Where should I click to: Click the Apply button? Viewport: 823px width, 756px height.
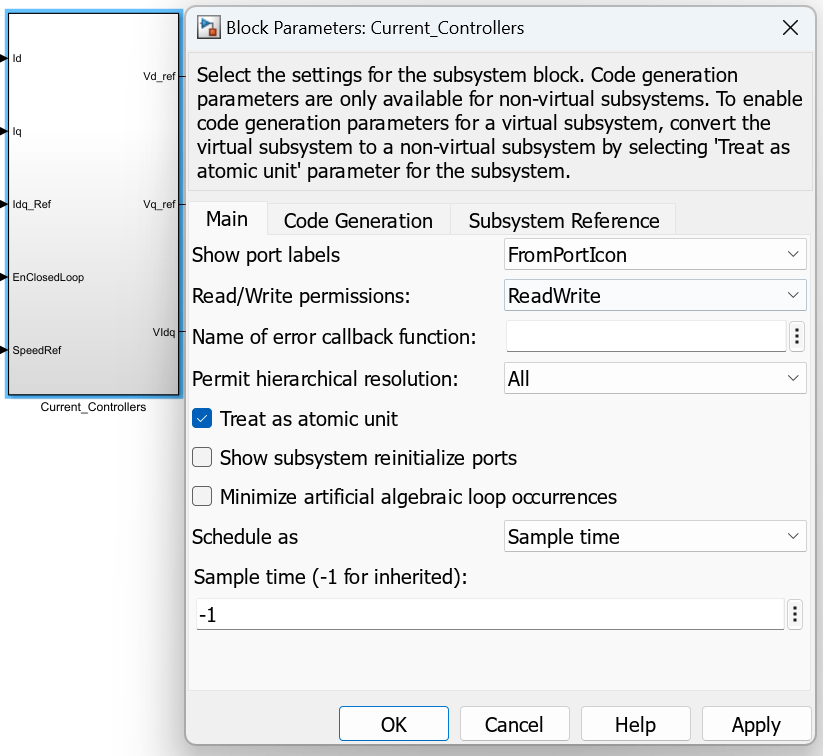pos(756,725)
